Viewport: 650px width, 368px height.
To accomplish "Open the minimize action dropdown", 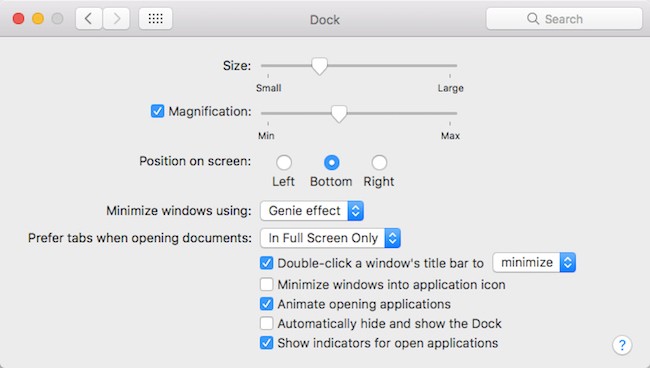I will click(534, 262).
